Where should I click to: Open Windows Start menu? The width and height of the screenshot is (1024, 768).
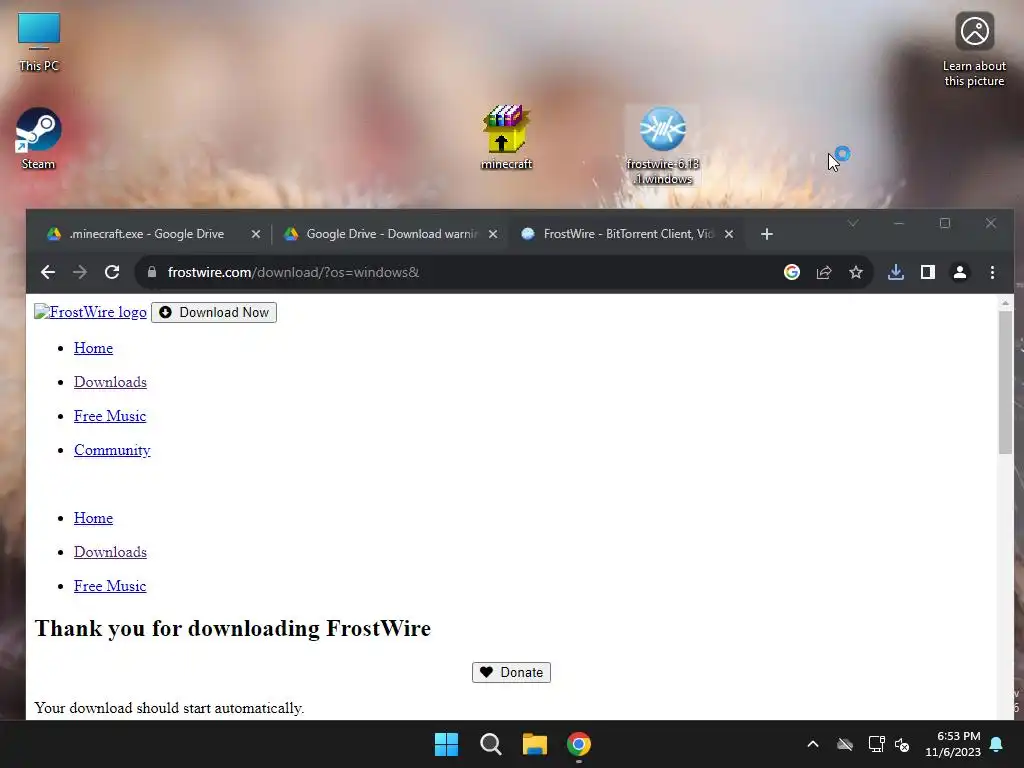[x=447, y=744]
